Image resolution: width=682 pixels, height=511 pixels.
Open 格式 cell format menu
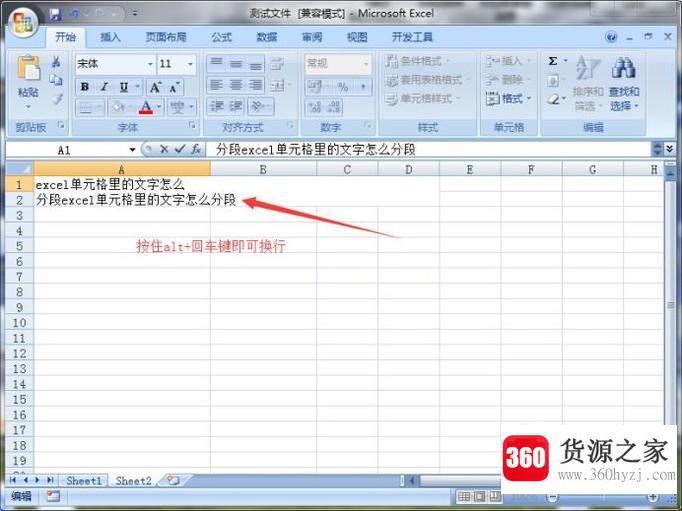(x=508, y=99)
